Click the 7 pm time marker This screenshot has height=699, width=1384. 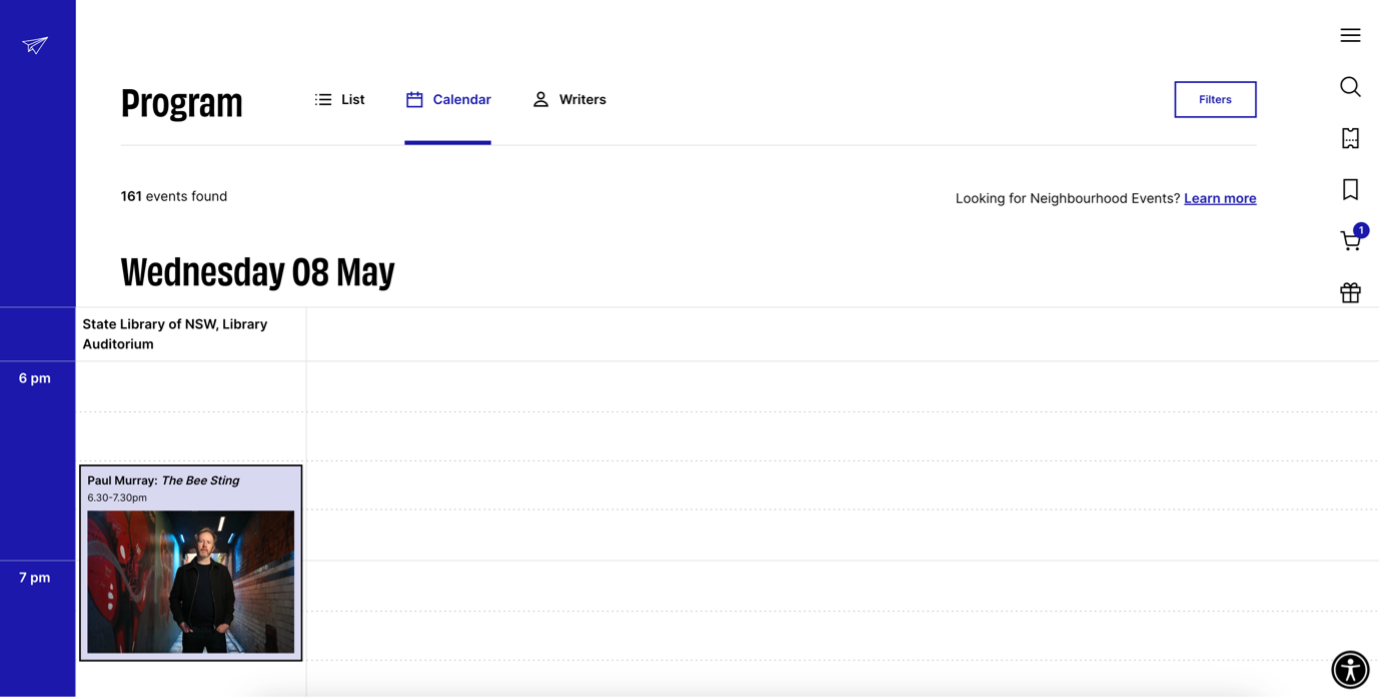(34, 578)
